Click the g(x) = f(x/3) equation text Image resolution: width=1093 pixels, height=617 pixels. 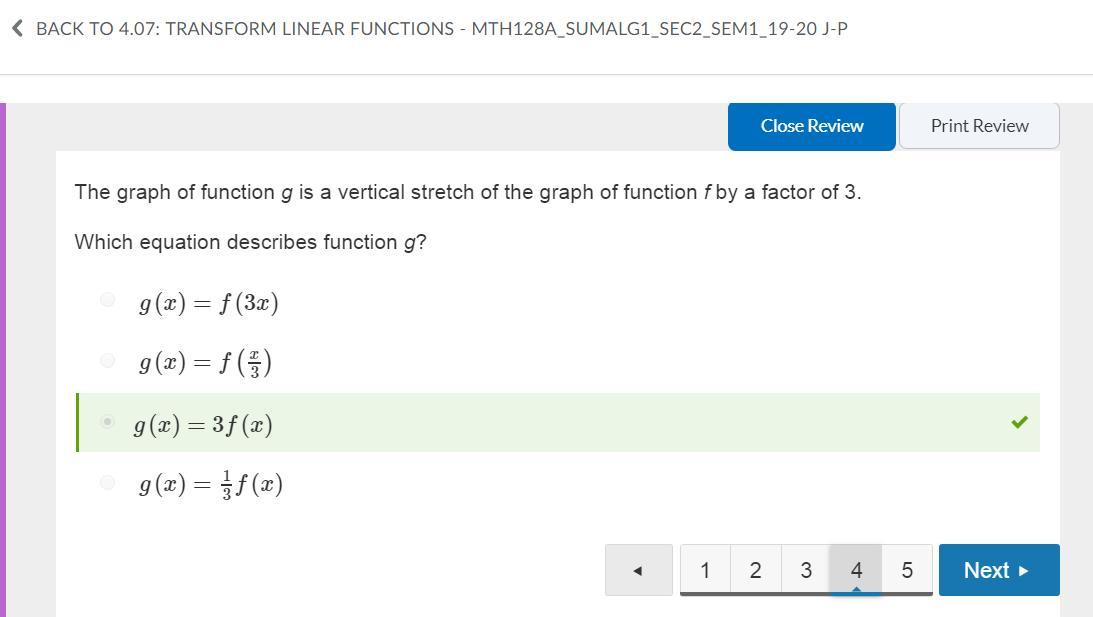(x=205, y=362)
